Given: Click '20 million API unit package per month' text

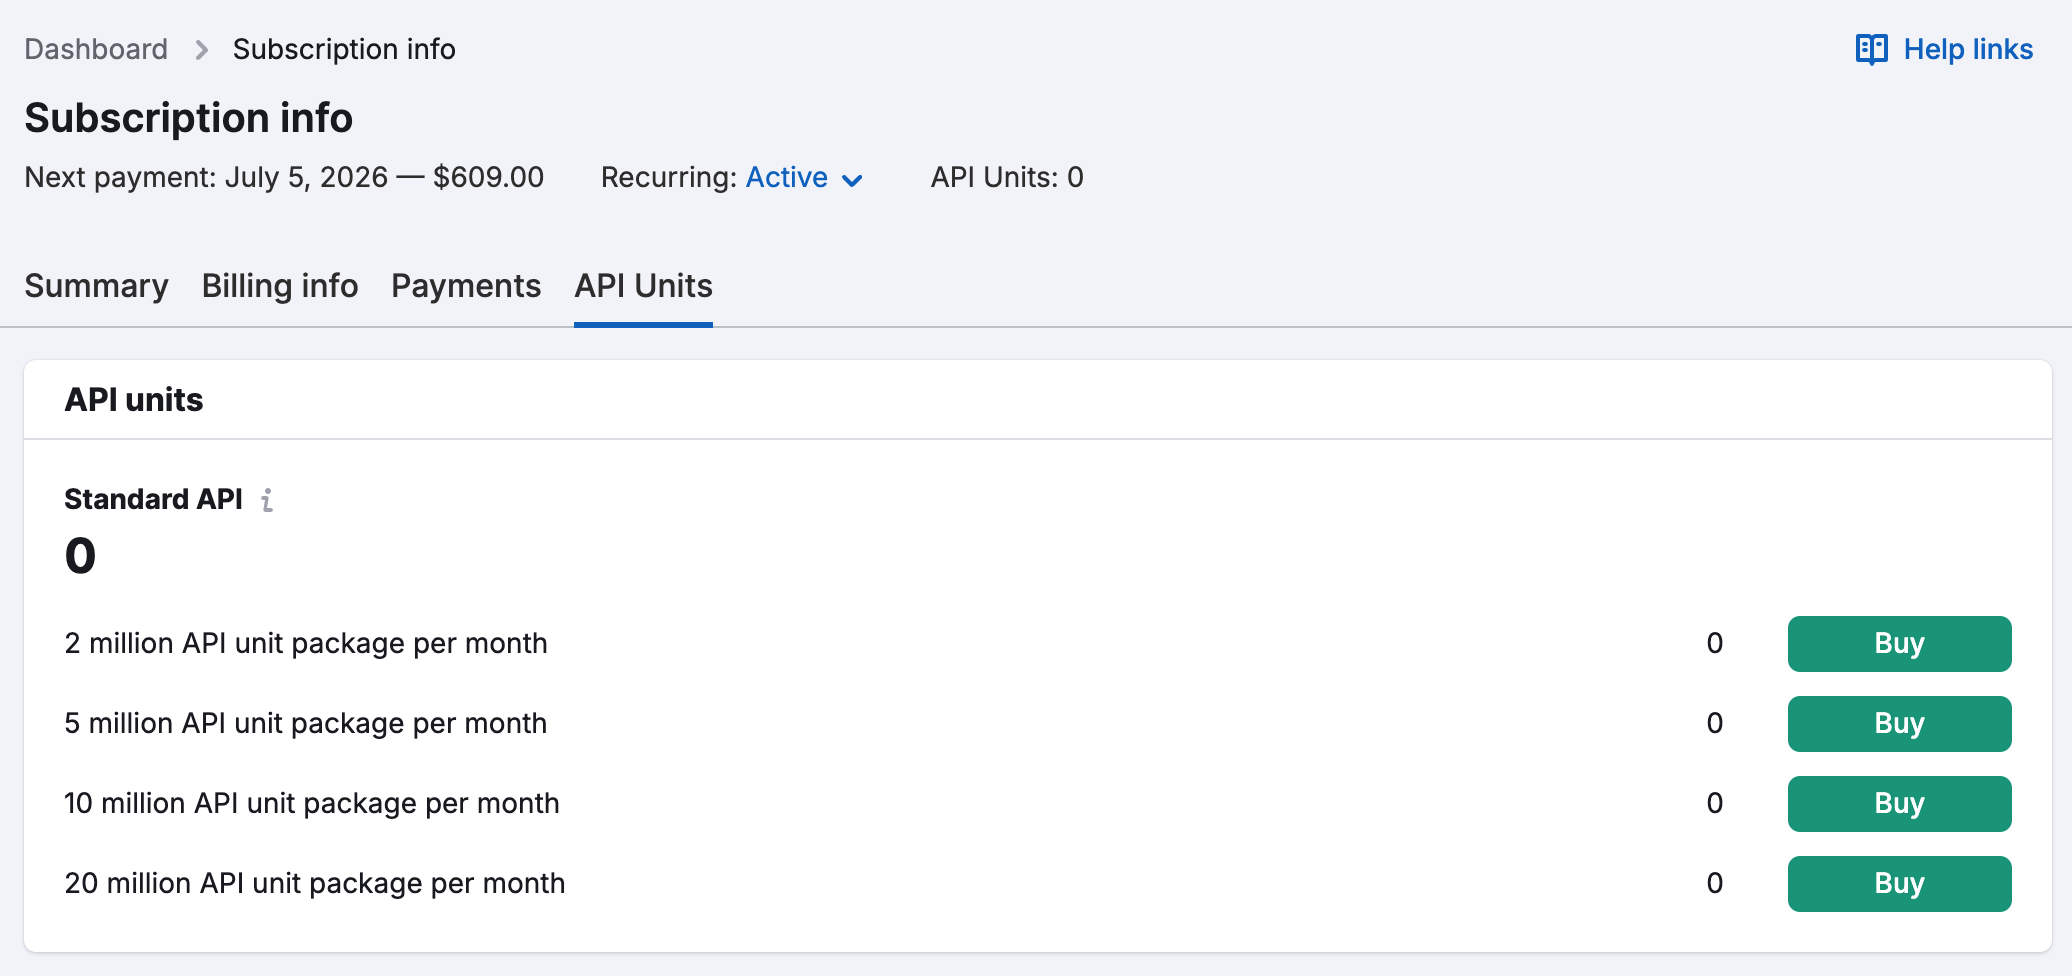Looking at the screenshot, I should point(315,883).
